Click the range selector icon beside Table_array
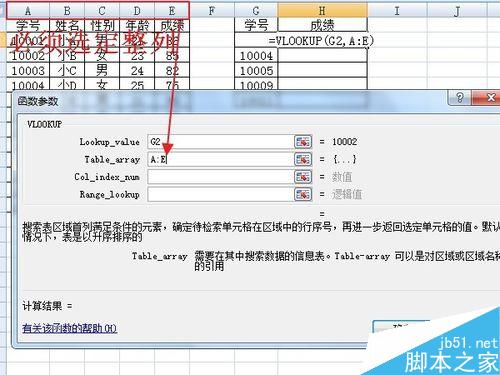 (x=303, y=159)
